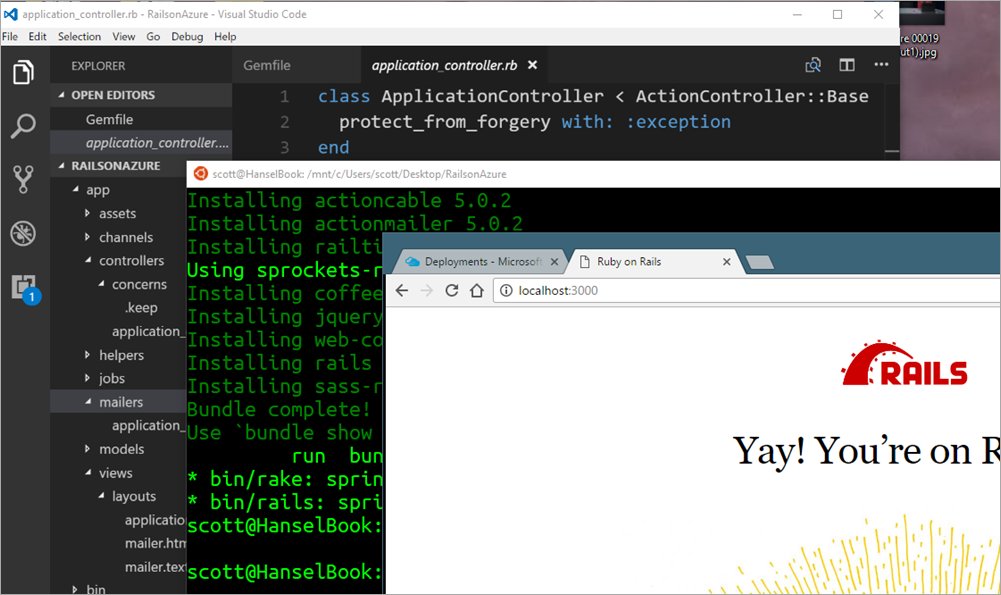This screenshot has height=595, width=1001.
Task: Open the Go menu
Action: coord(153,36)
